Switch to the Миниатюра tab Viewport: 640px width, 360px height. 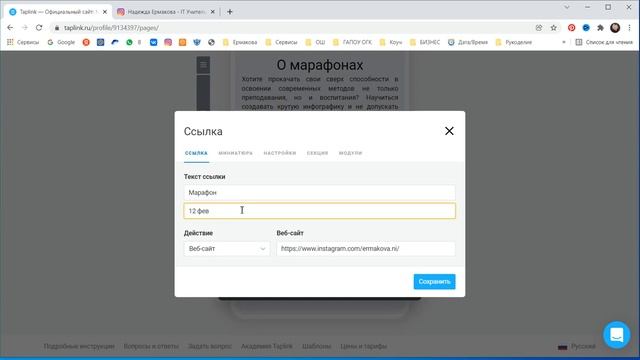236,153
